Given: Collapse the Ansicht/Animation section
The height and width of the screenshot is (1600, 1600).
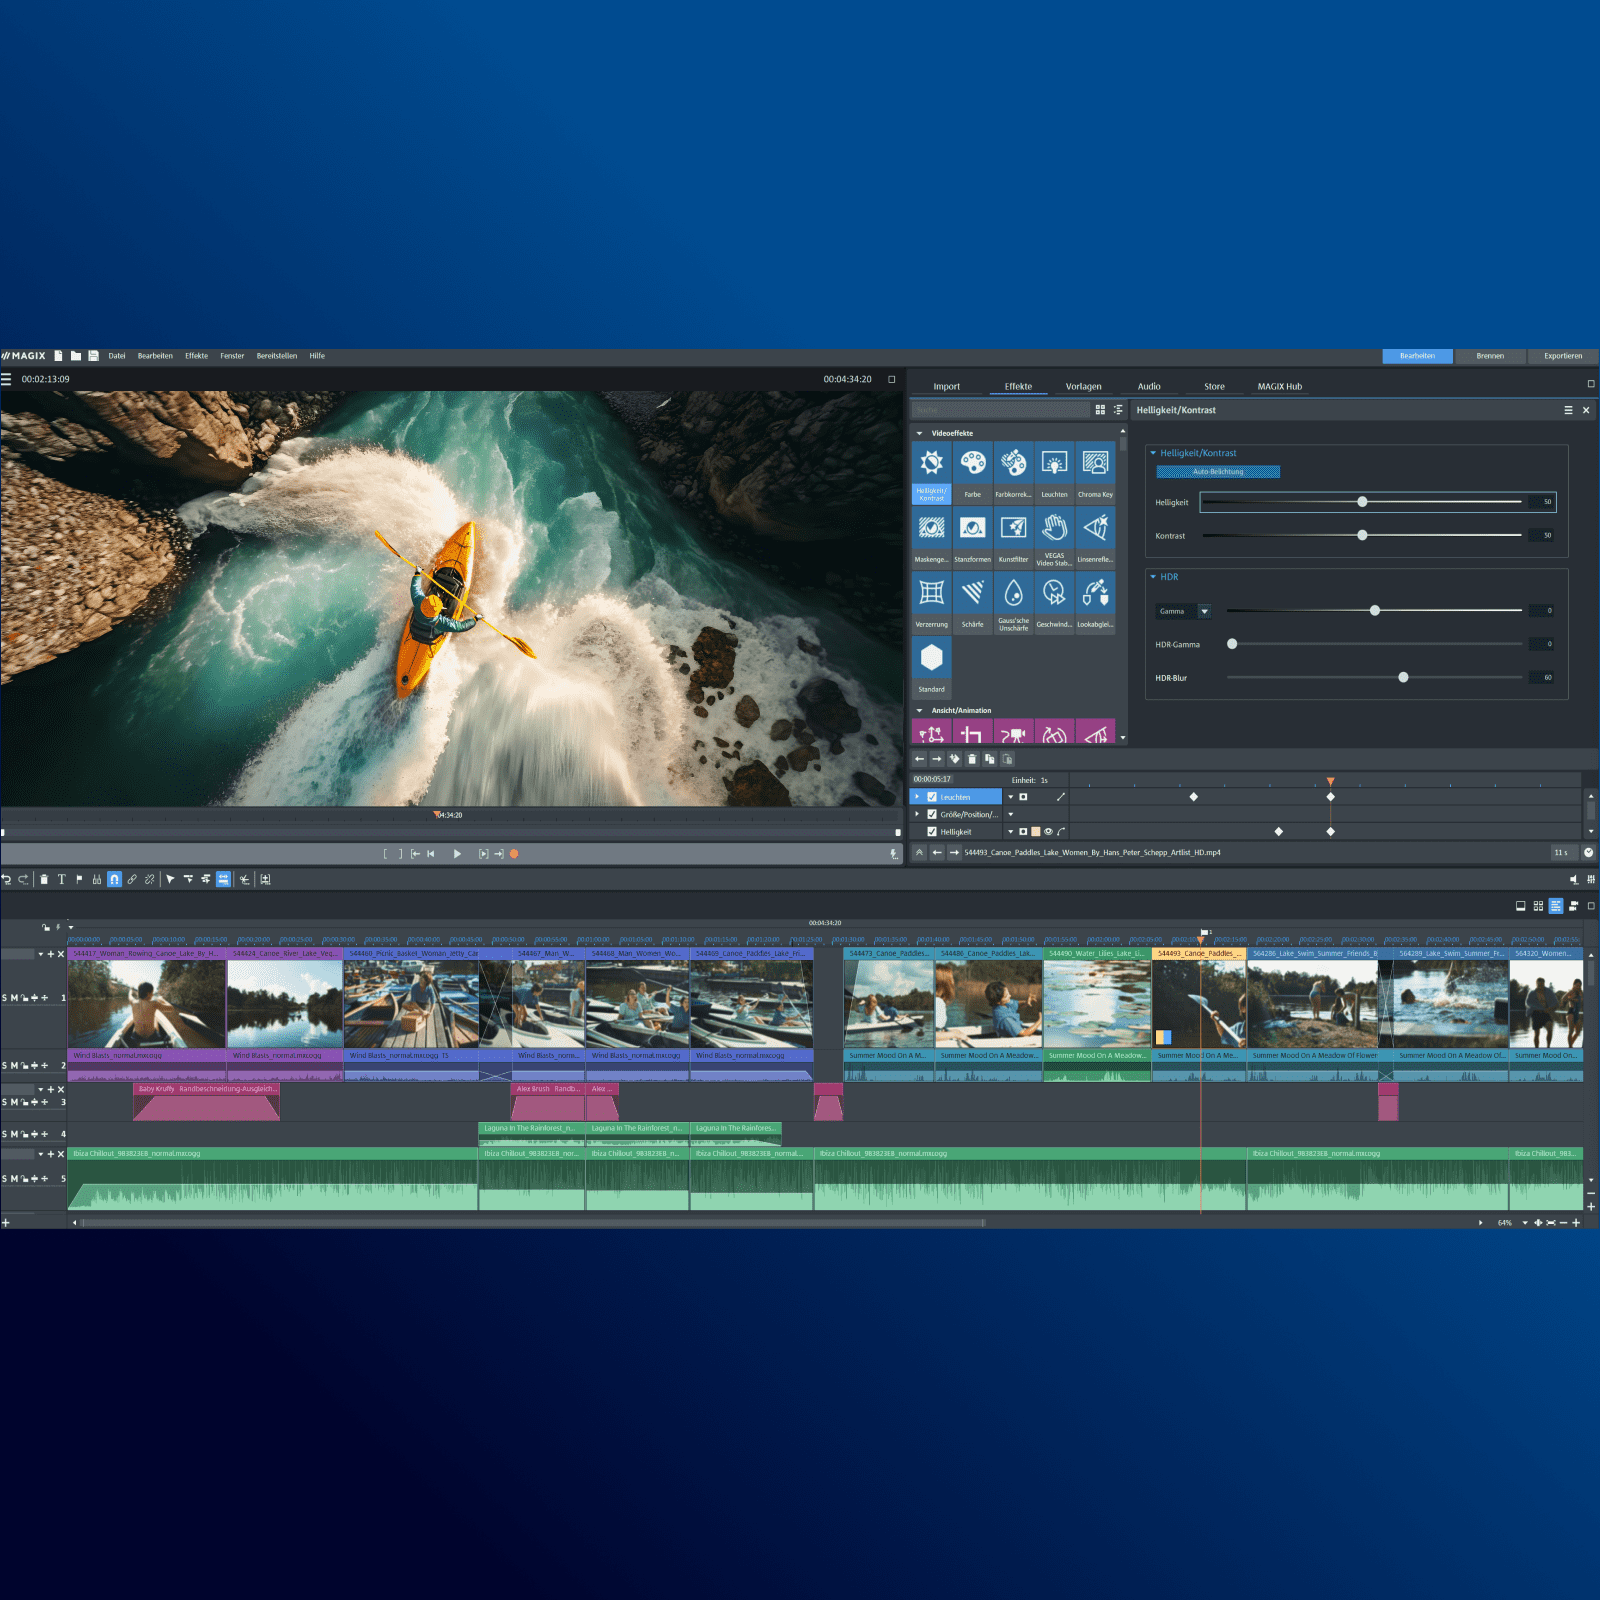Looking at the screenshot, I should pyautogui.click(x=919, y=711).
